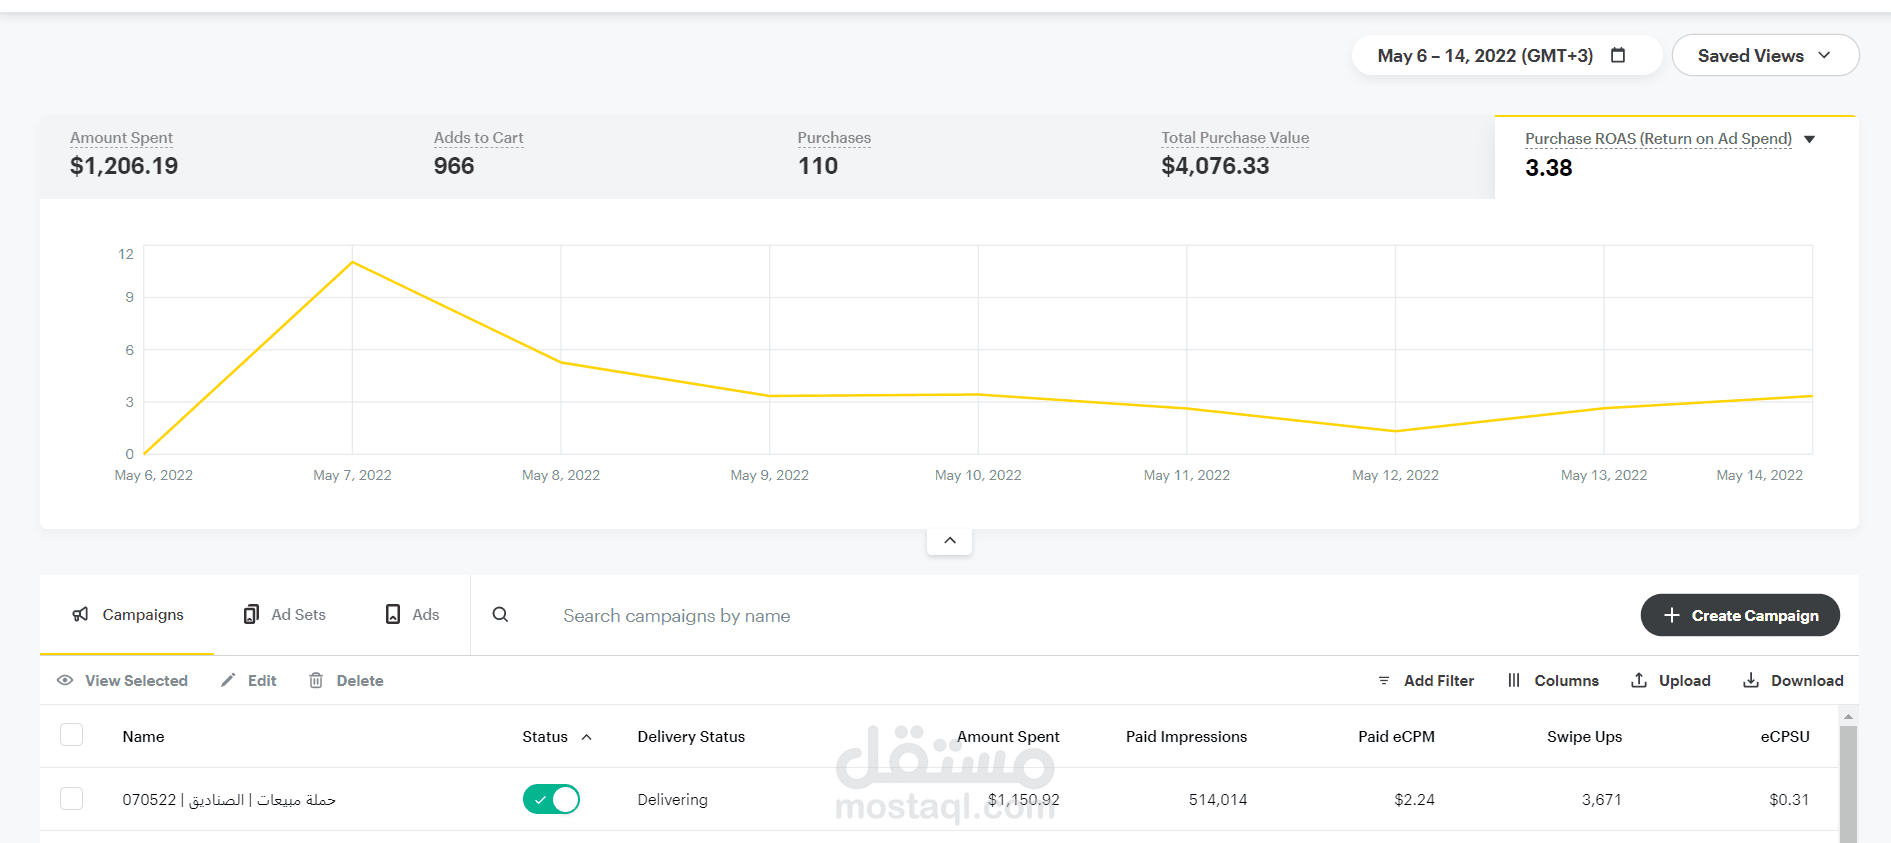Image resolution: width=1891 pixels, height=843 pixels.
Task: Open the Saved Views dropdown
Action: click(x=1765, y=56)
